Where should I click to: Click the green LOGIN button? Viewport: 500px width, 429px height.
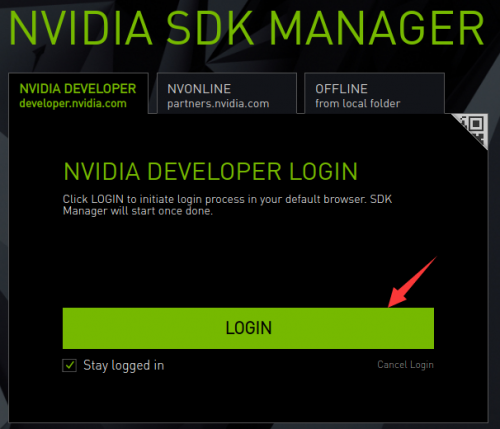[x=248, y=328]
